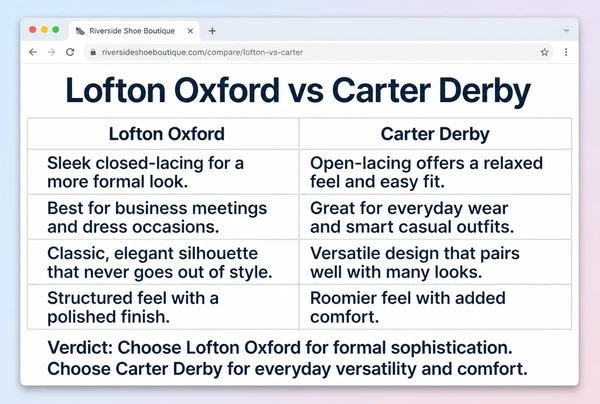Click 'Versatile design that pairs well' cell
This screenshot has height=404, width=600.
tap(435, 262)
